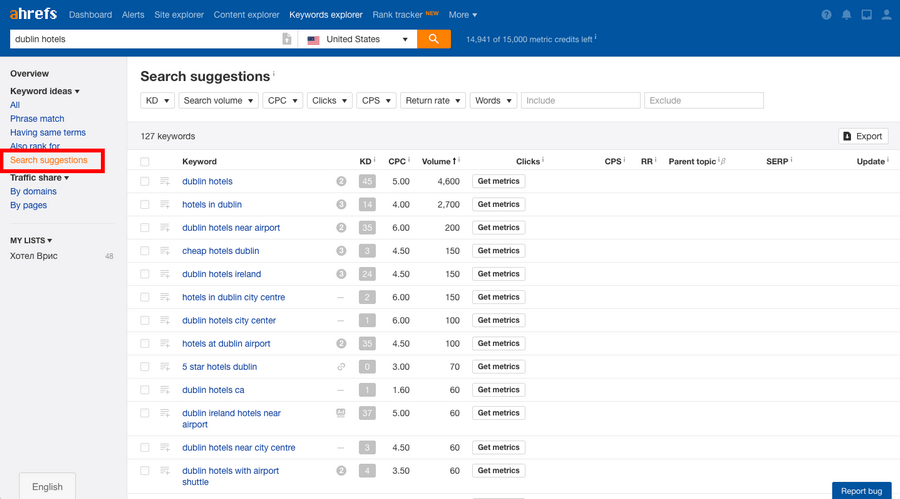Go to Dashboard in top navigation

(90, 15)
